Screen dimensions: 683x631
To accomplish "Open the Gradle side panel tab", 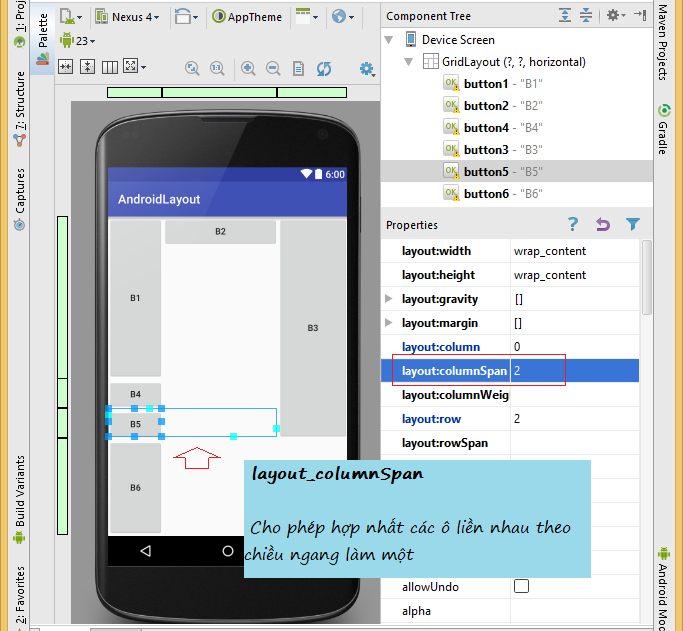I will 663,129.
